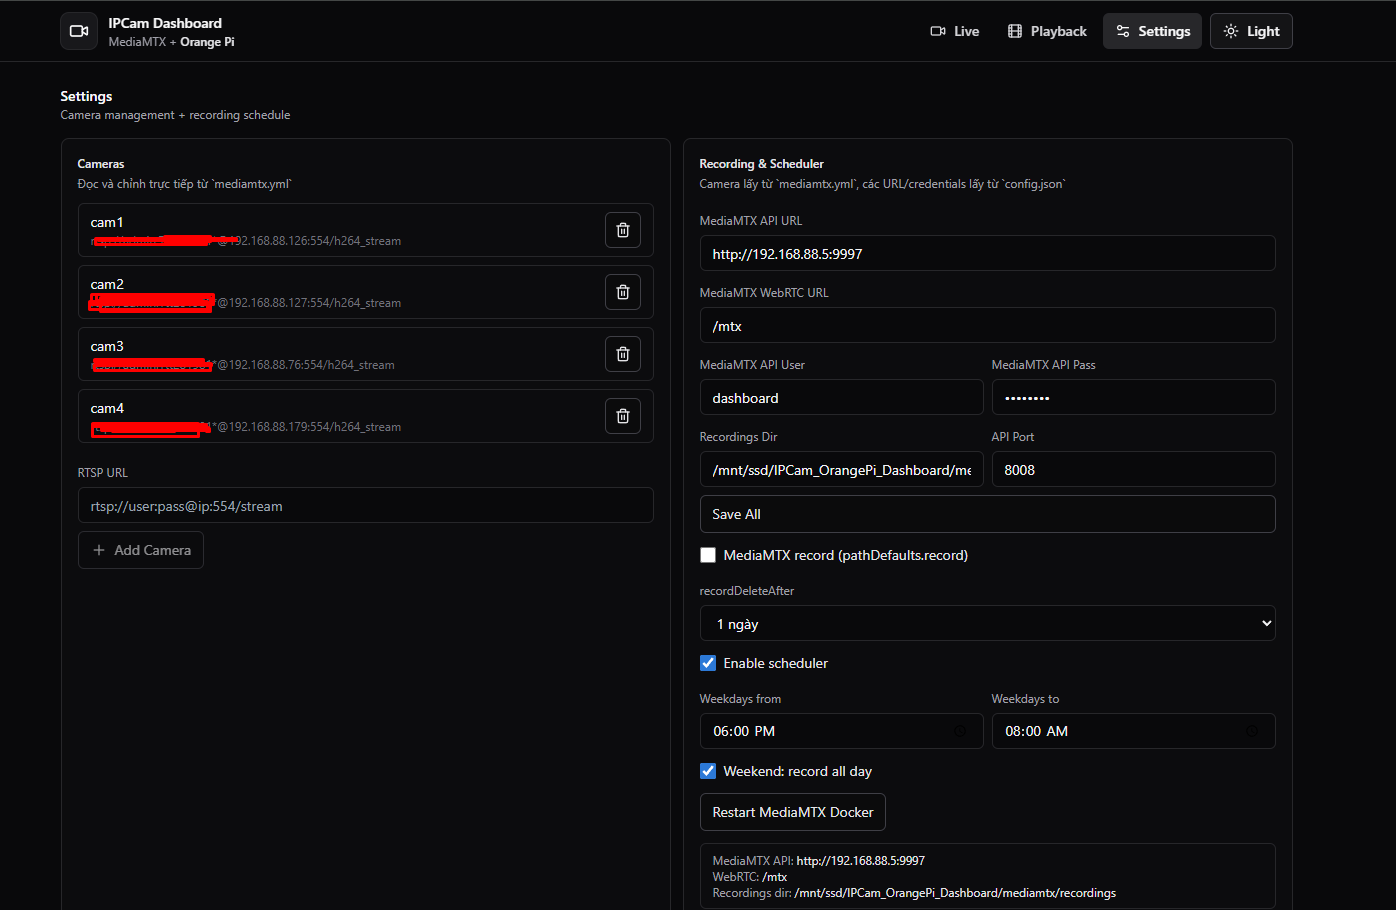
Task: Click the cam4 camera name
Action: [107, 408]
